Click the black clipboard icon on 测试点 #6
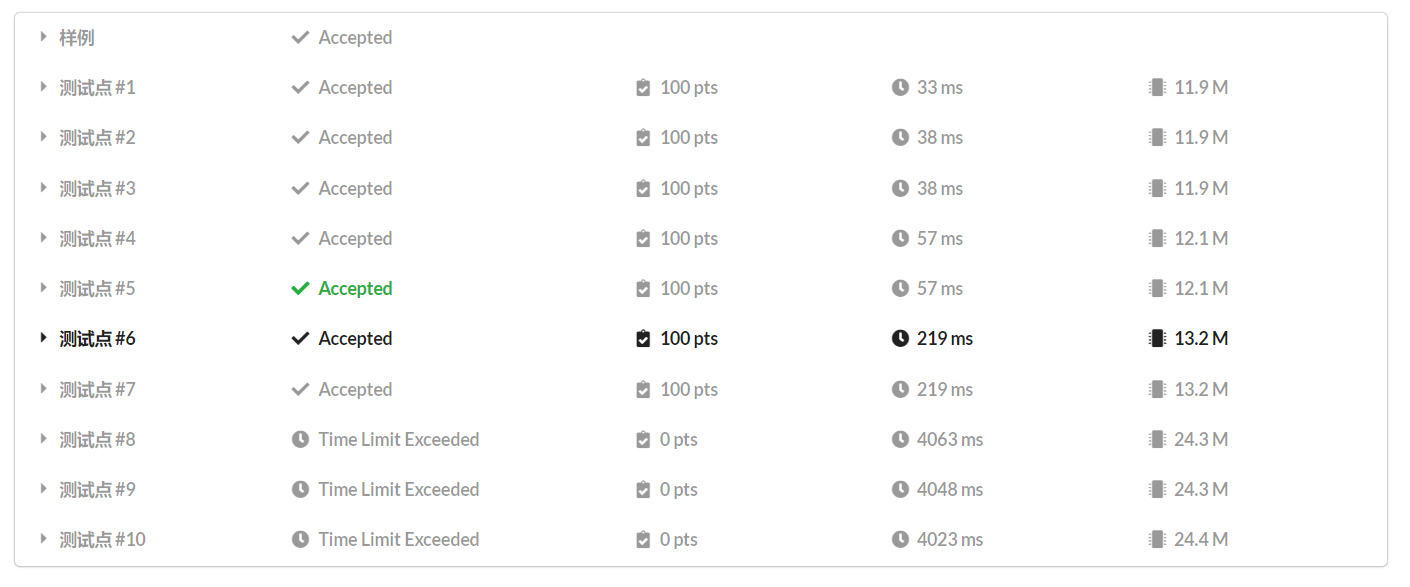The height and width of the screenshot is (587, 1410). tap(643, 339)
